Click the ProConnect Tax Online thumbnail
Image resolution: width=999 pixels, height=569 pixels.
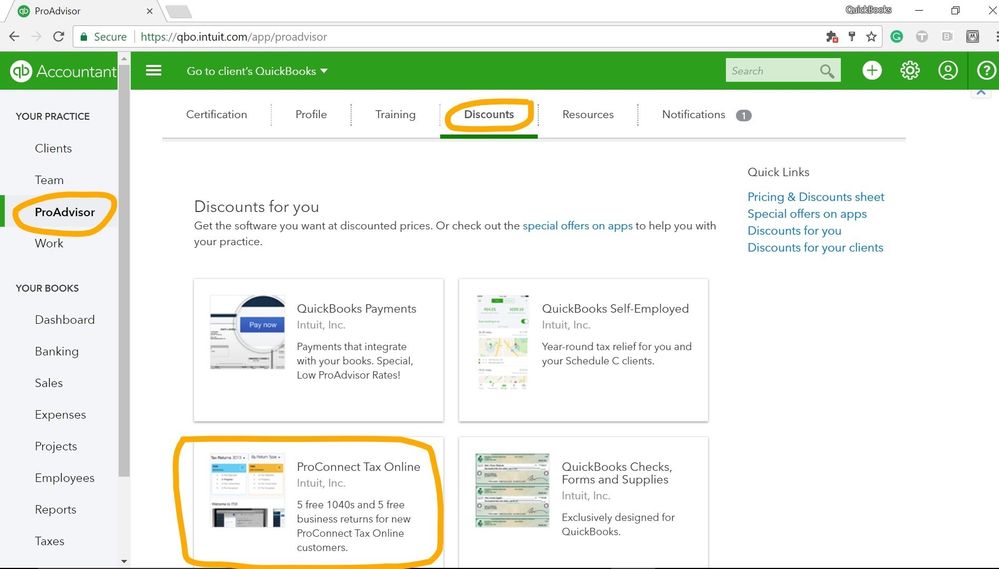tap(247, 491)
